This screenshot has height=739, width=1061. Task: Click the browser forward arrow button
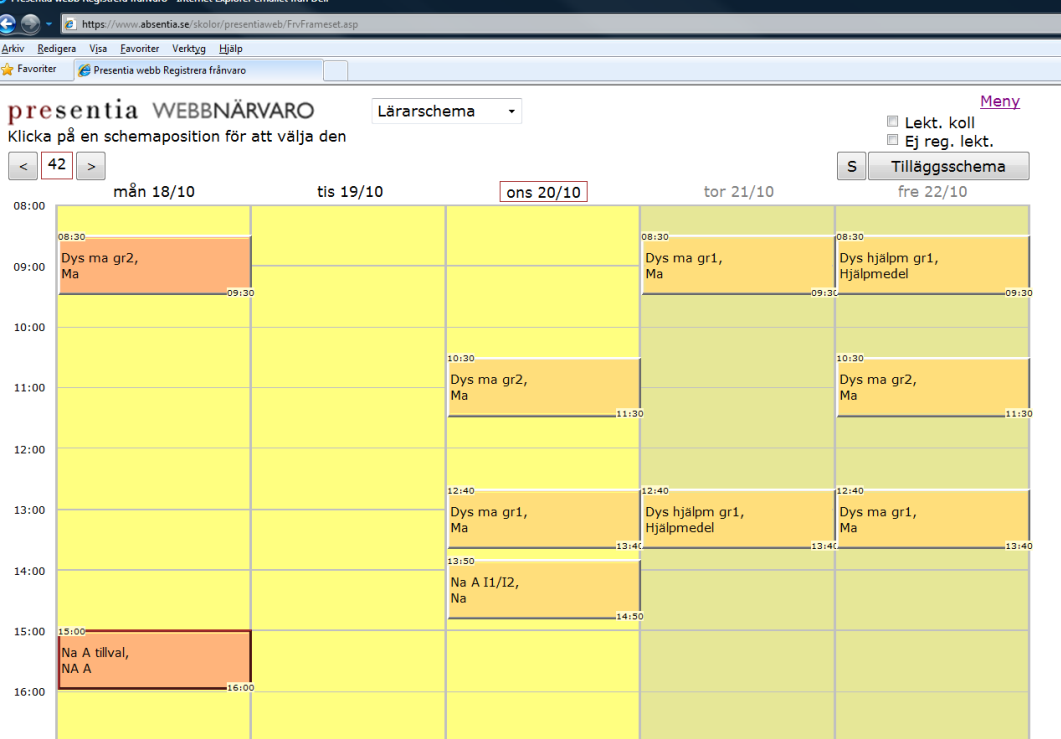(x=31, y=23)
